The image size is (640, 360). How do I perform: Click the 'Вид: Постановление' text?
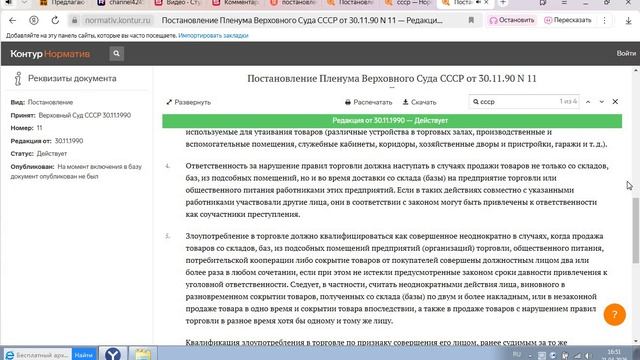(x=42, y=102)
